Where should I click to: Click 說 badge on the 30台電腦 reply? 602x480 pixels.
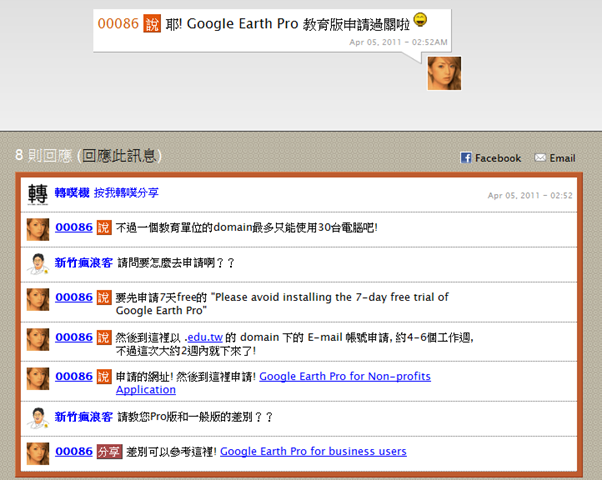pyautogui.click(x=104, y=227)
